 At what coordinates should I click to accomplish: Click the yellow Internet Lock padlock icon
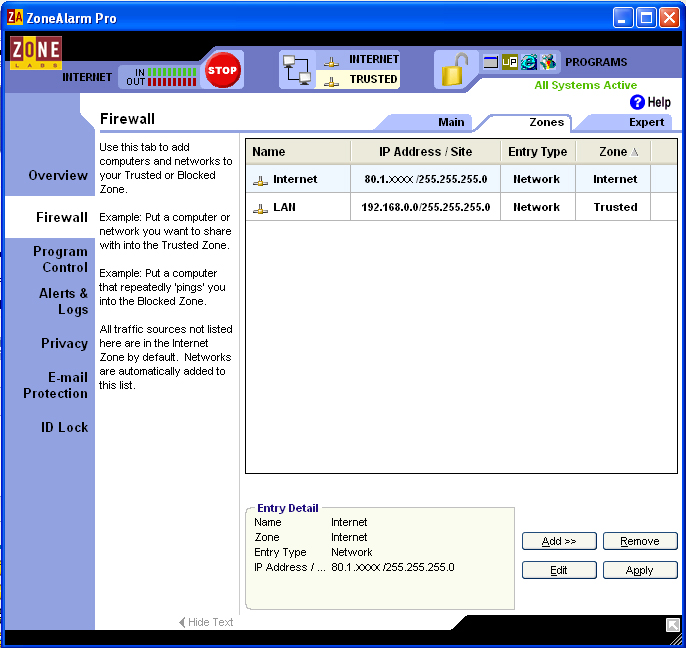(454, 70)
